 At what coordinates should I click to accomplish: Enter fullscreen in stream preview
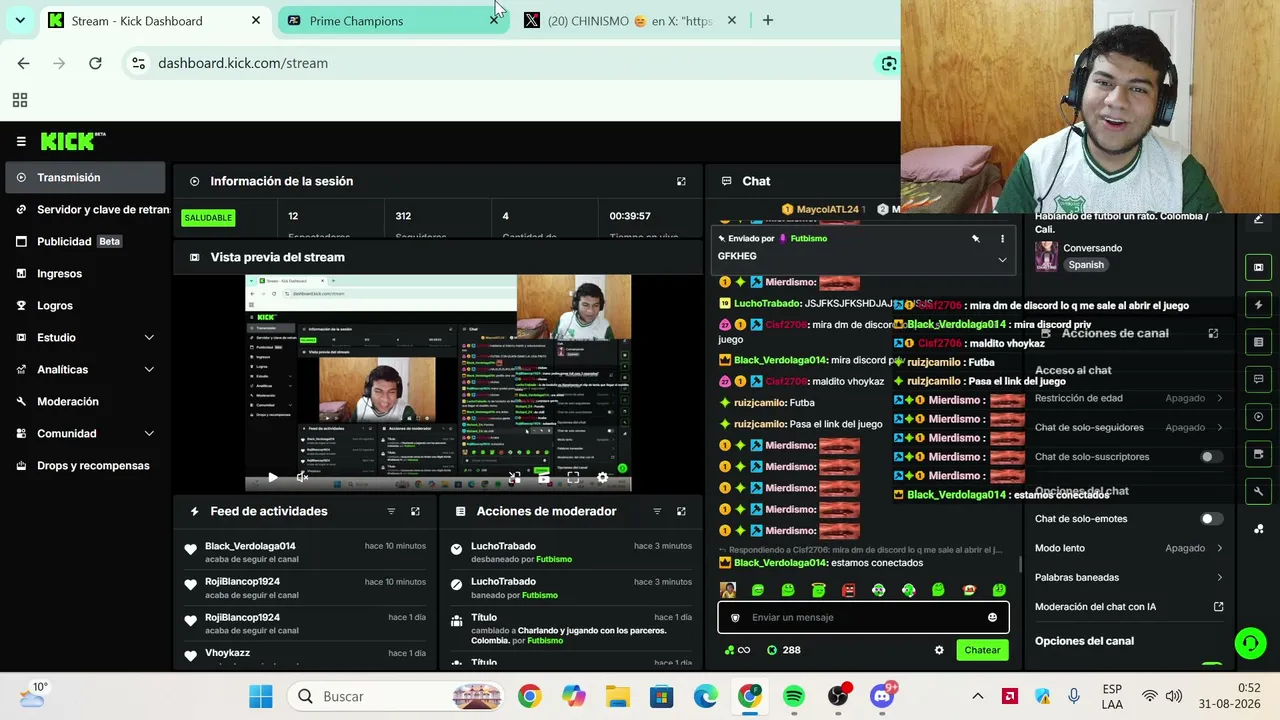click(573, 478)
